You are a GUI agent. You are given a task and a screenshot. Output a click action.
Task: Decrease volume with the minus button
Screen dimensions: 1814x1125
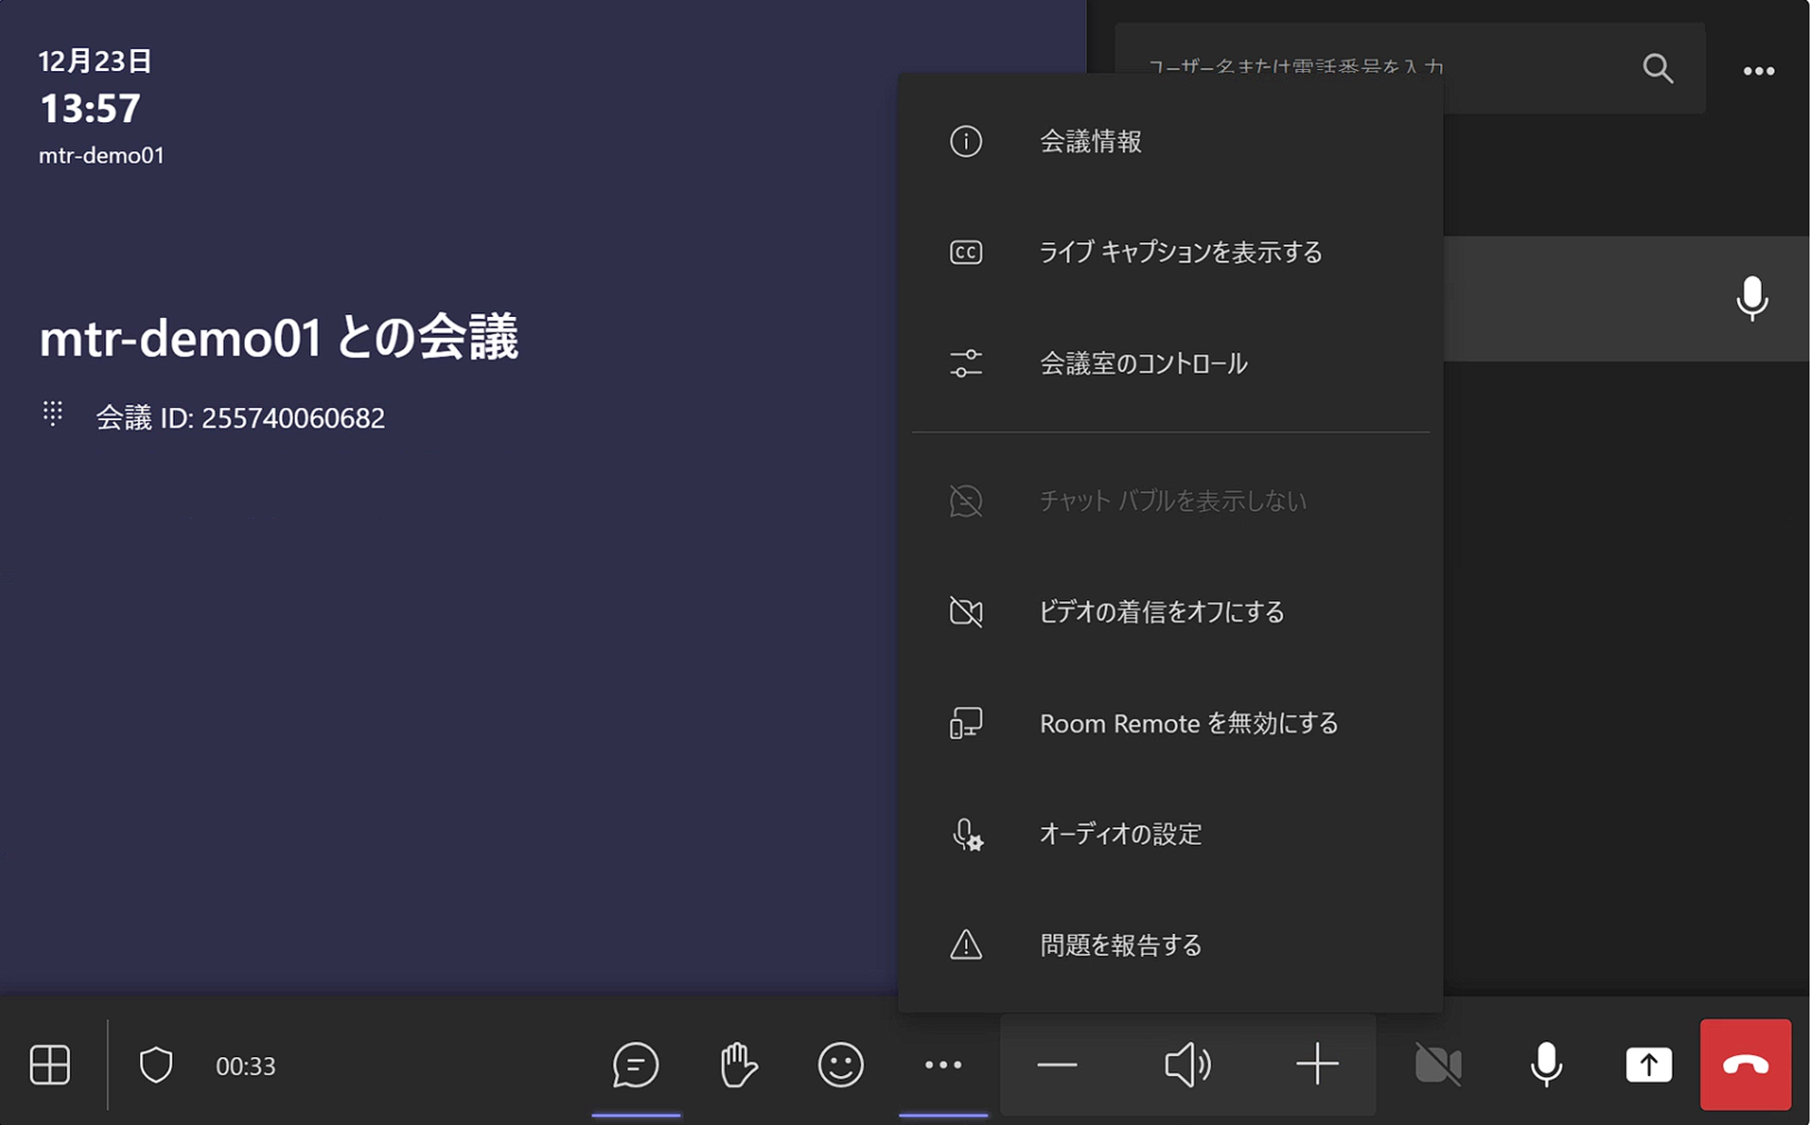coord(1057,1065)
